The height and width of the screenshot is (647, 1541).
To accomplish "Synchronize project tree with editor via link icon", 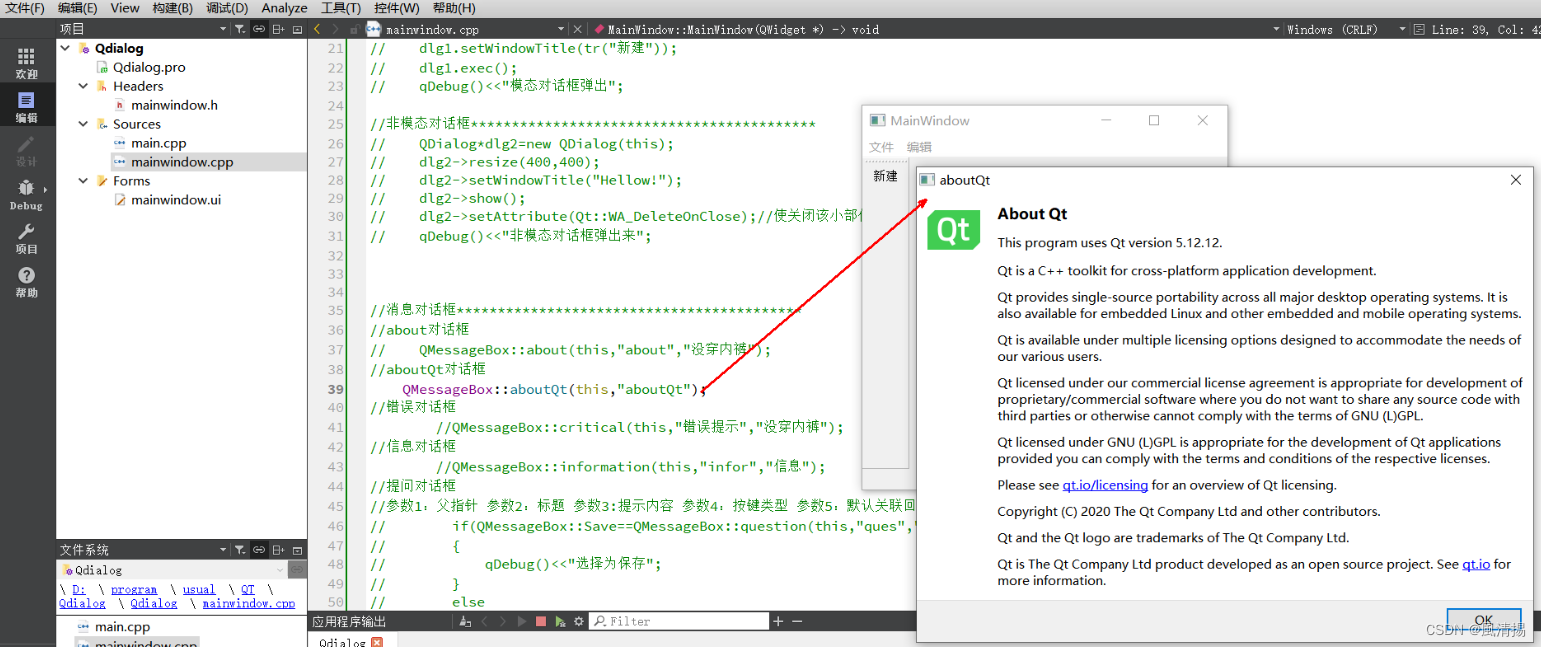I will 258,29.
